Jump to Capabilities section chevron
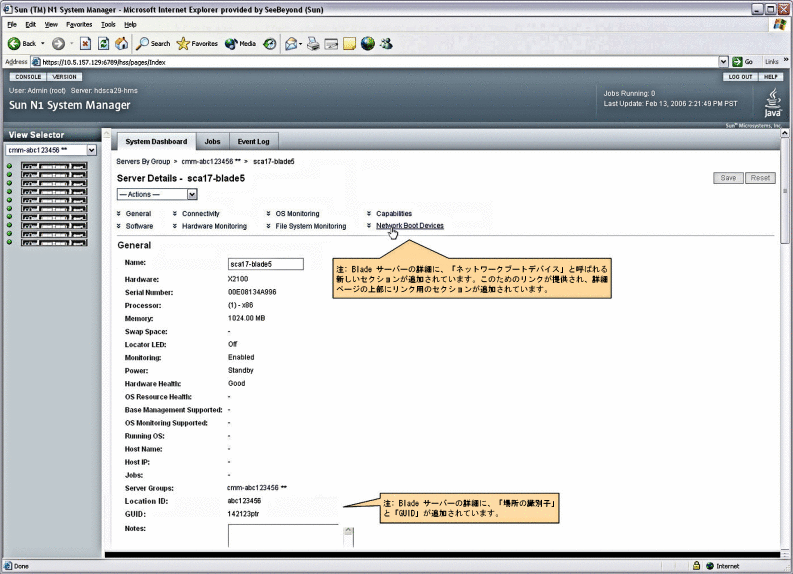Image resolution: width=793 pixels, height=574 pixels. click(369, 213)
